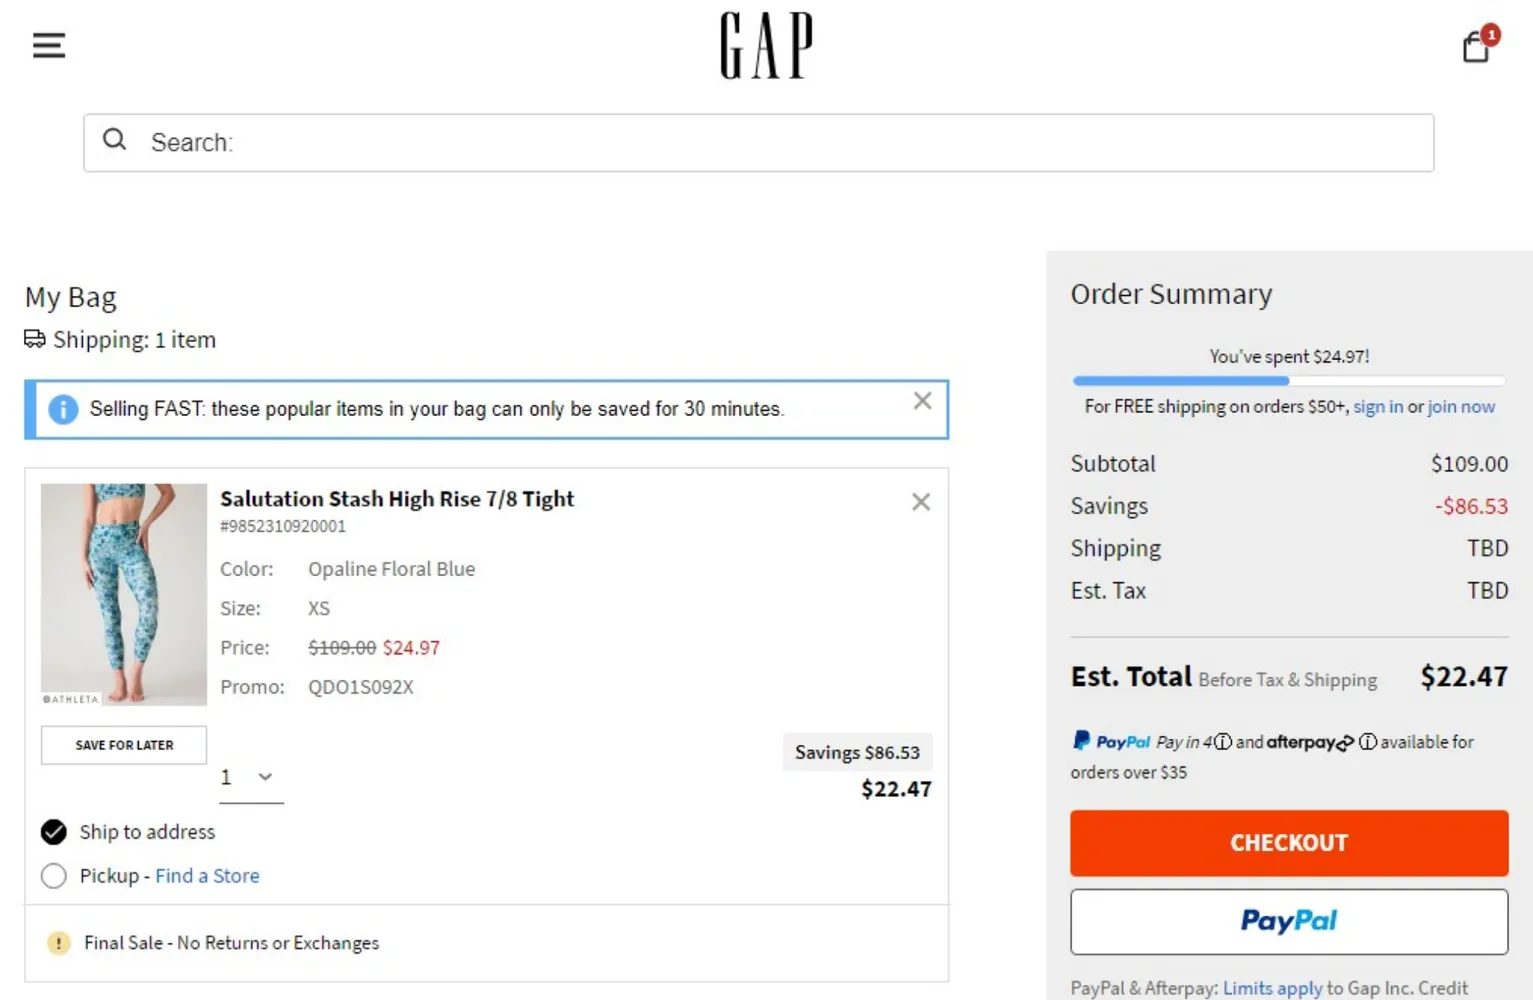Click Save For Later button
1533x1000 pixels.
coord(124,745)
